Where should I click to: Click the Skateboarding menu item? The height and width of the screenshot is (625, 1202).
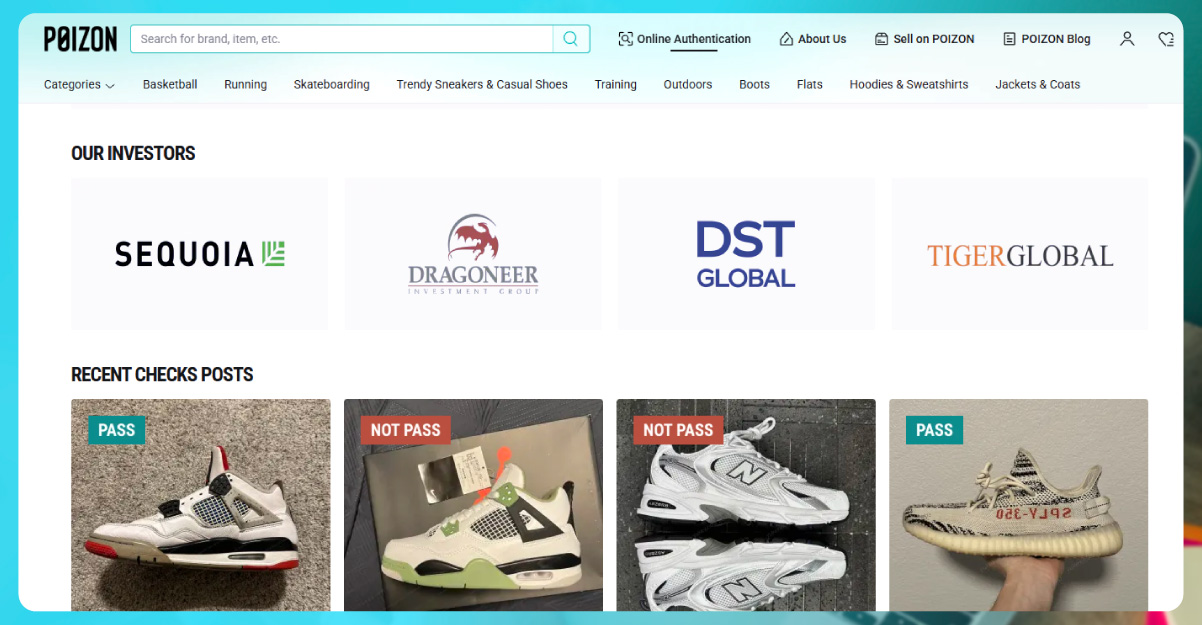(331, 85)
